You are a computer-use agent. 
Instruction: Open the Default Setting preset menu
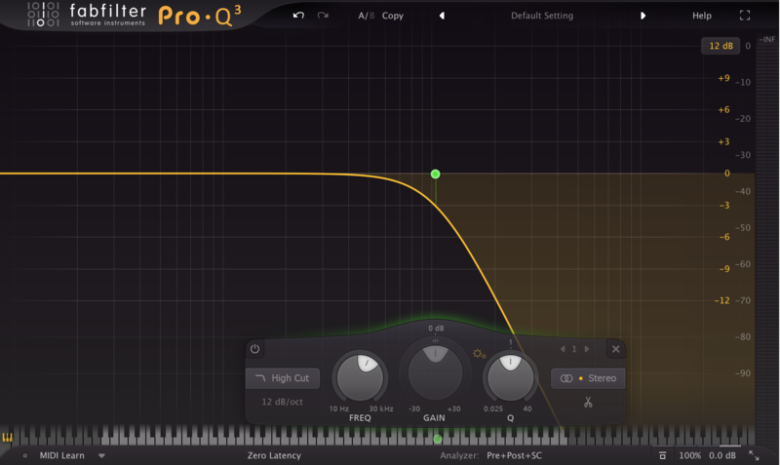coord(542,16)
